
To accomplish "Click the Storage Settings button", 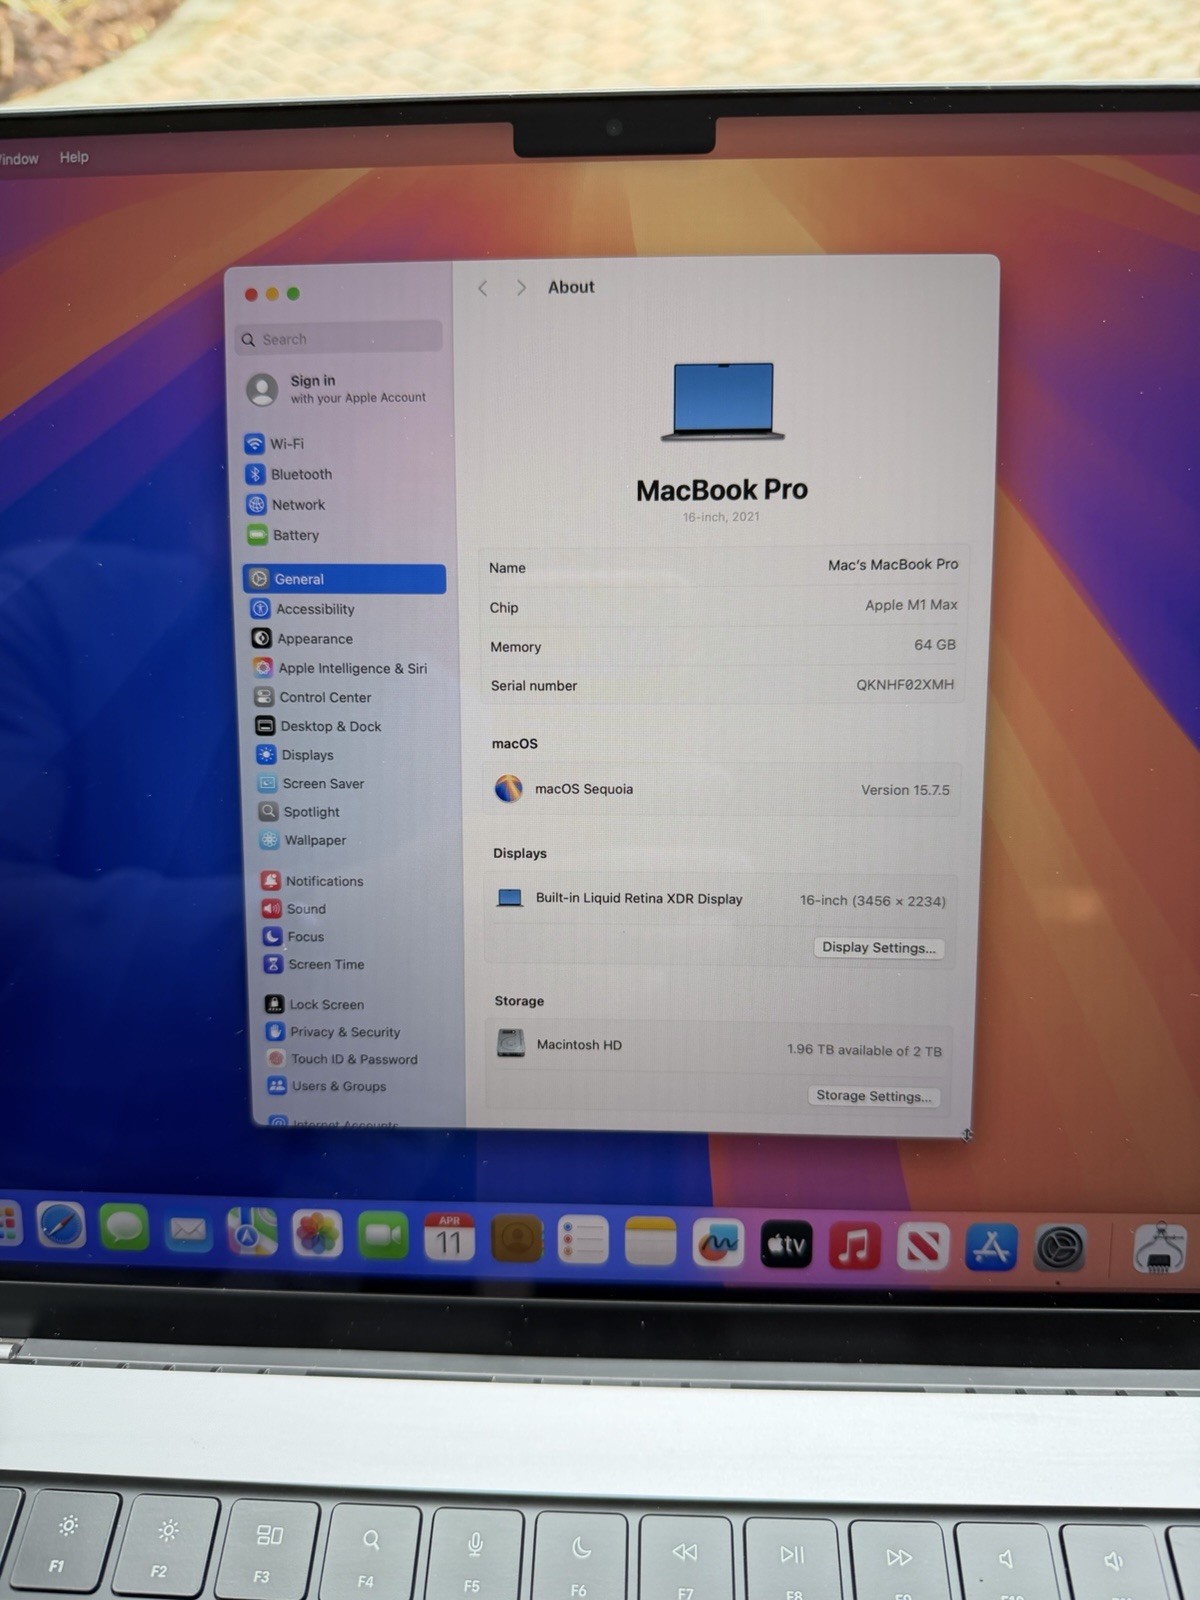I will click(874, 1096).
